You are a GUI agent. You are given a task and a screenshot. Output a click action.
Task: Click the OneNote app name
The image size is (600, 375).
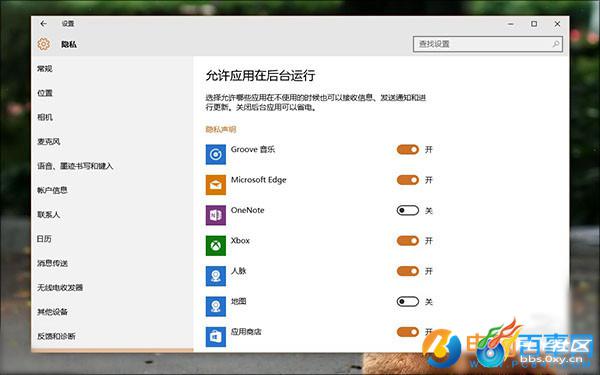(x=248, y=210)
